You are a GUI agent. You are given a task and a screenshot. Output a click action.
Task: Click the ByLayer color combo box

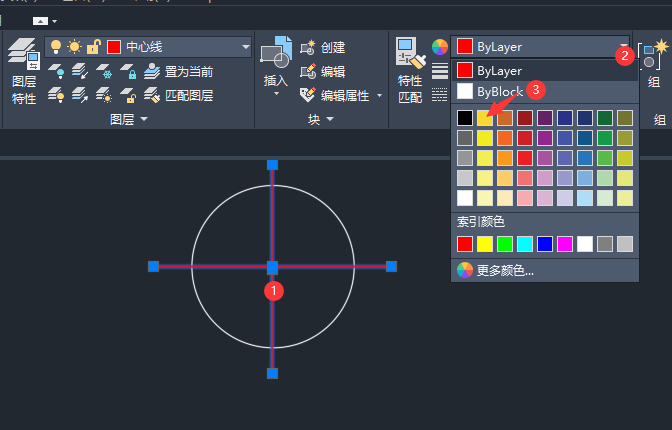tap(540, 46)
